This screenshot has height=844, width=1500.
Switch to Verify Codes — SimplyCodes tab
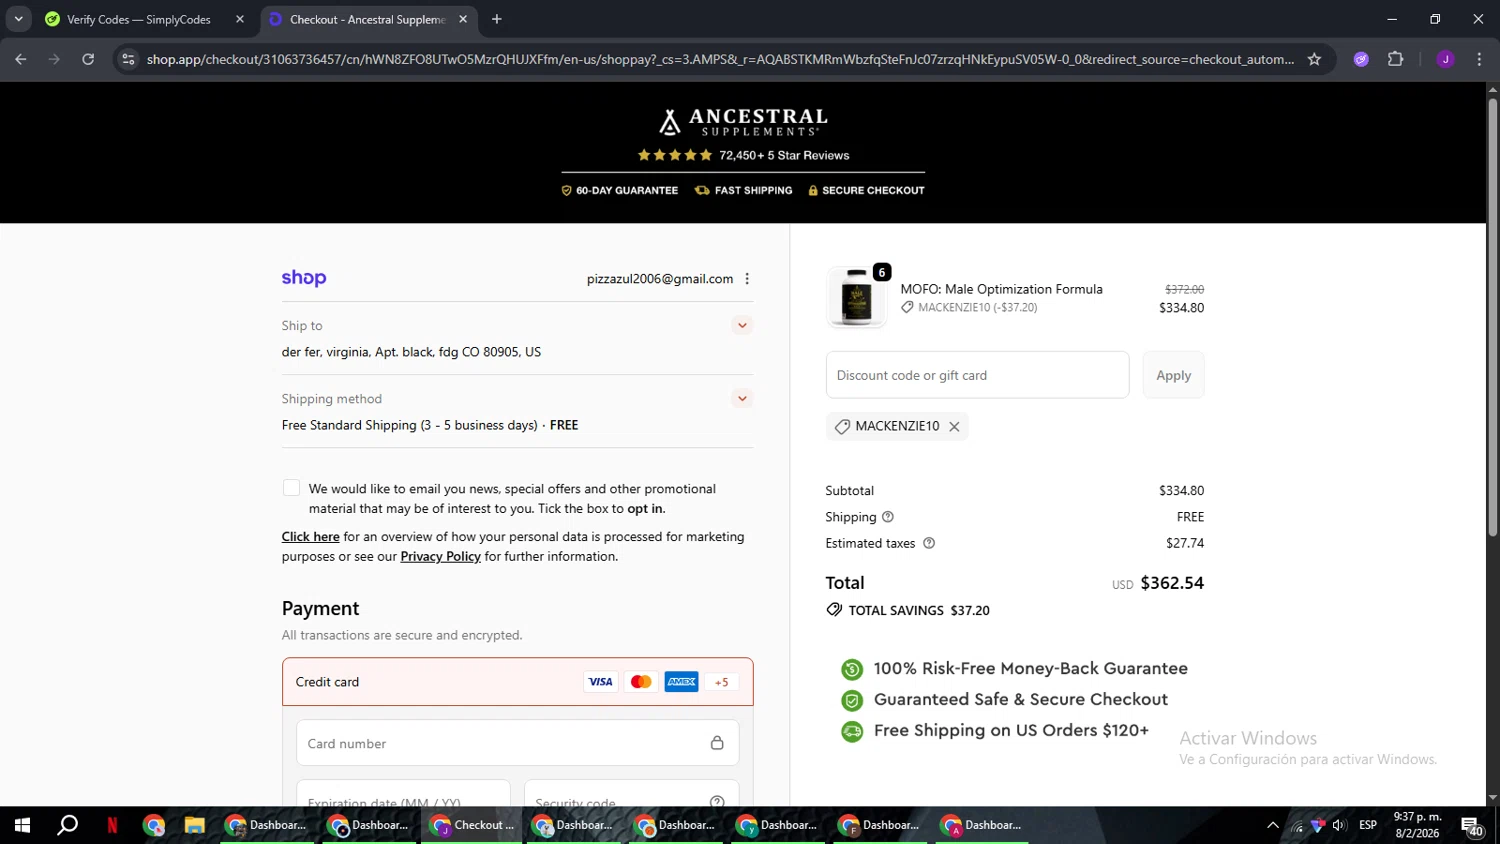pos(138,19)
